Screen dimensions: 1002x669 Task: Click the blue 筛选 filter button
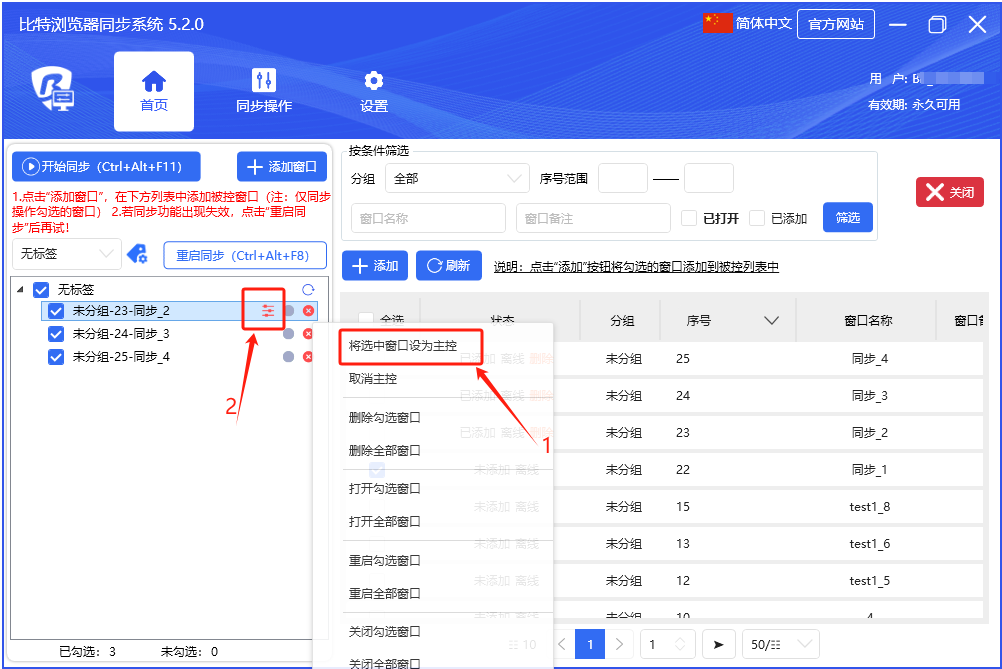(x=847, y=218)
